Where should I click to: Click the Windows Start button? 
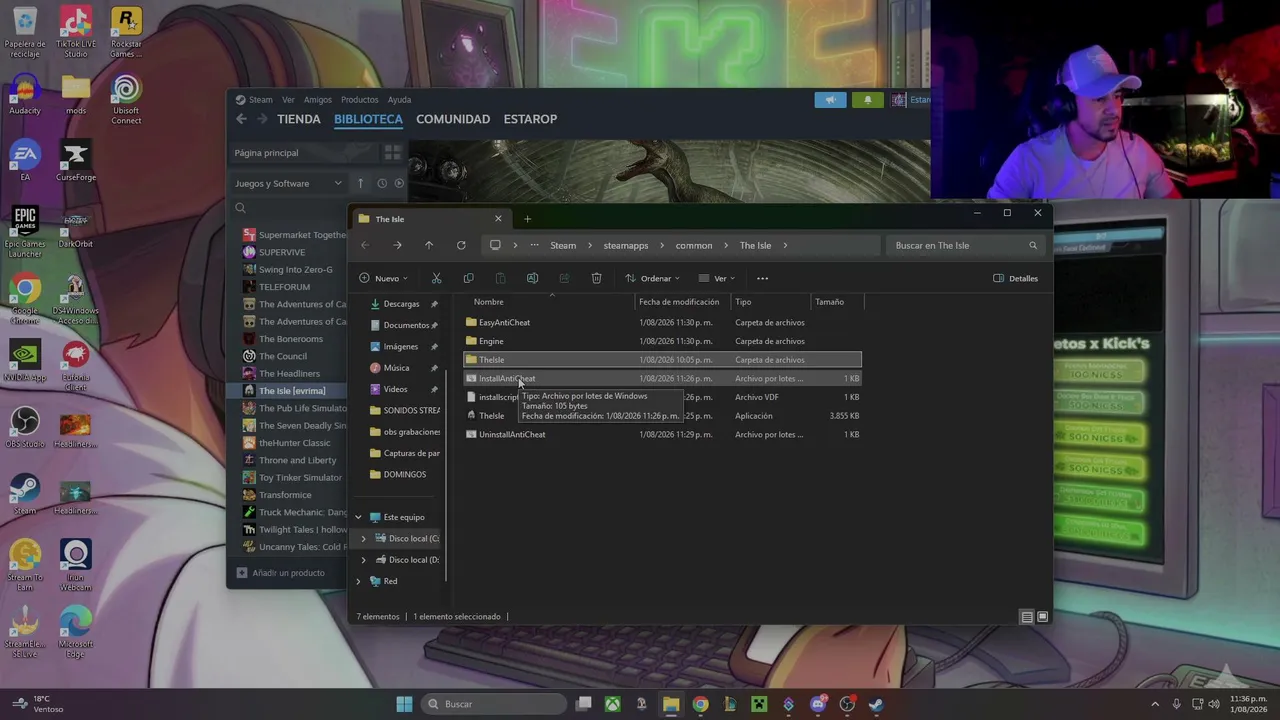pyautogui.click(x=404, y=704)
